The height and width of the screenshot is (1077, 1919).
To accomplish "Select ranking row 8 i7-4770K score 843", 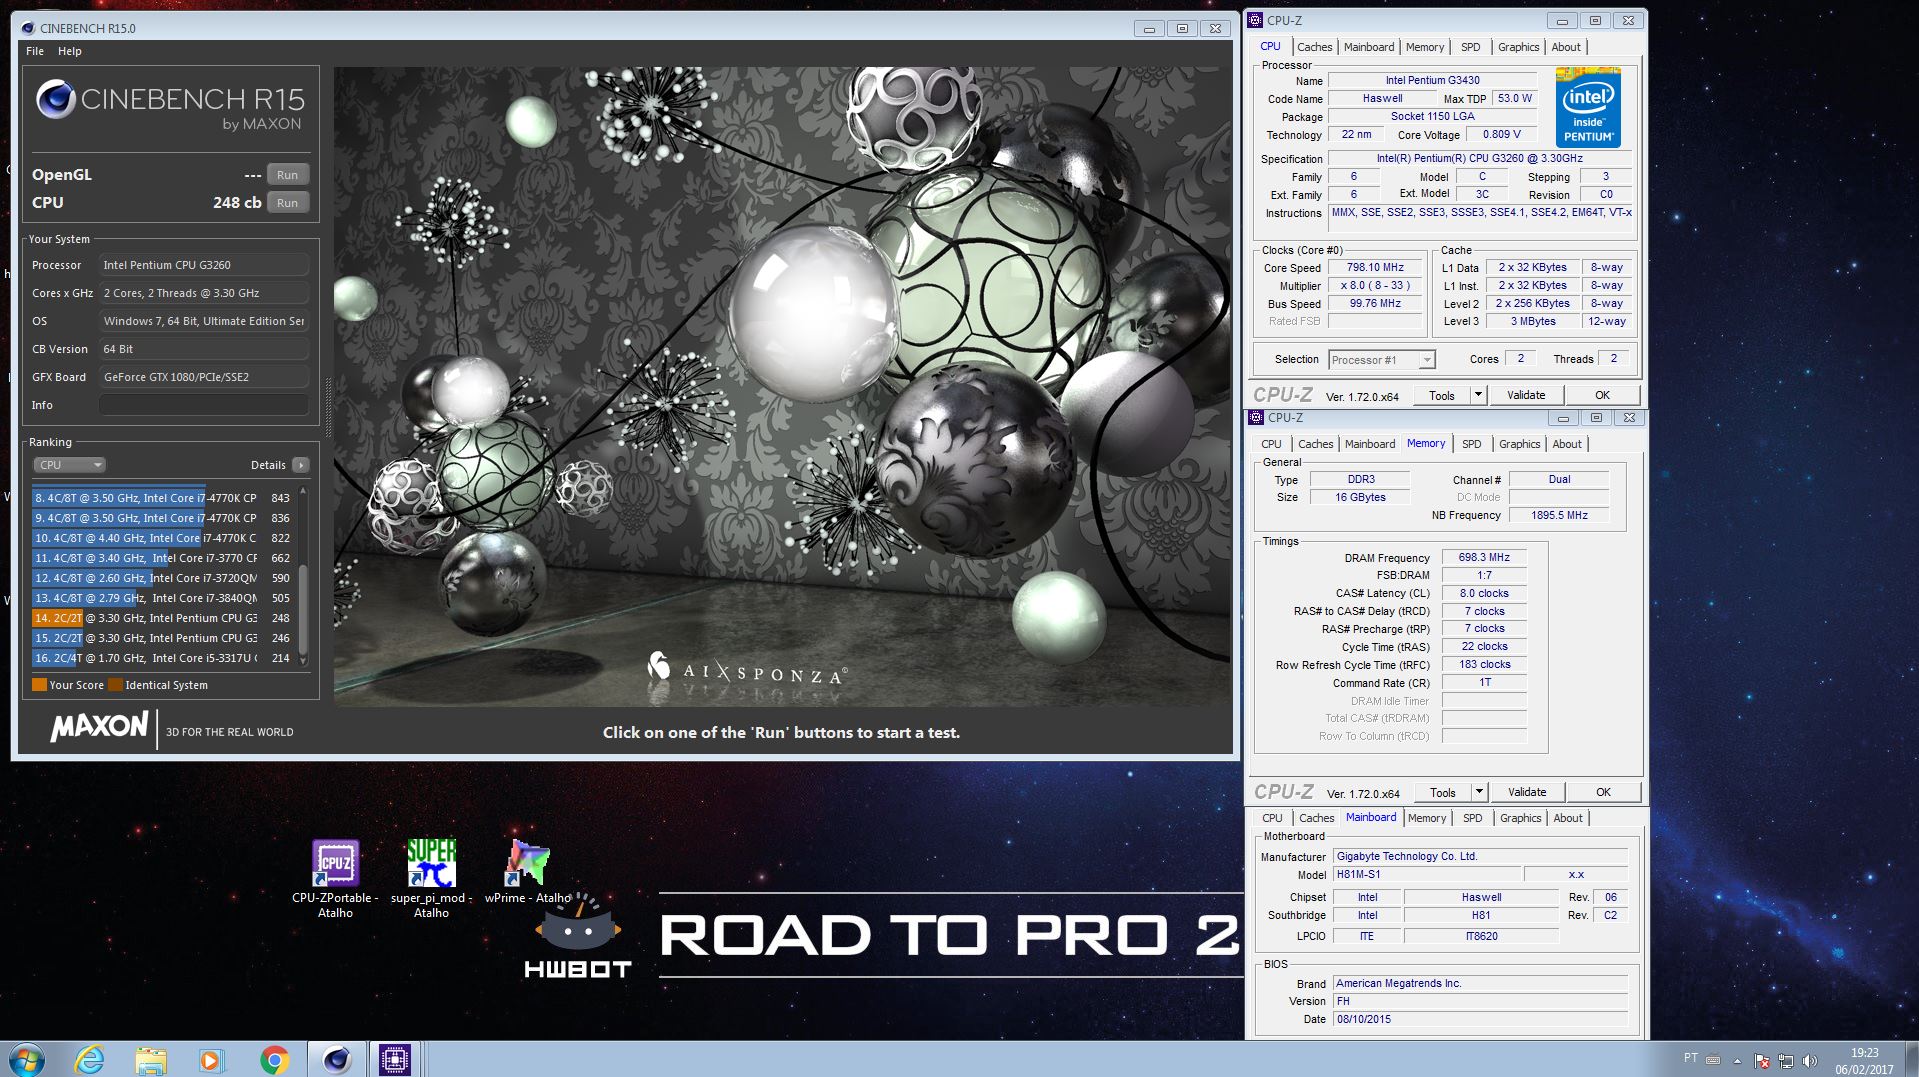I will [x=163, y=498].
